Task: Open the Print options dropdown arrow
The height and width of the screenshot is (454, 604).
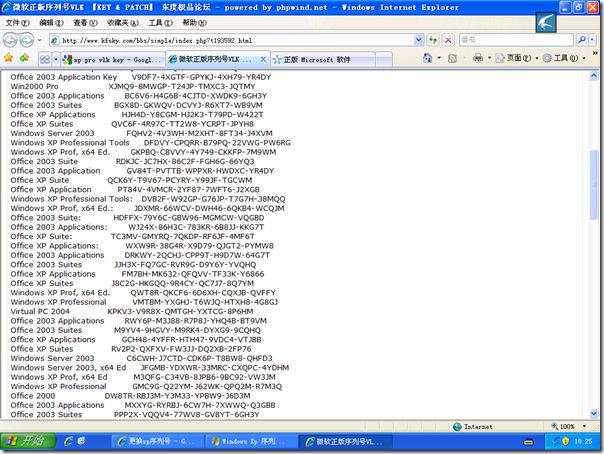Action: 489,58
